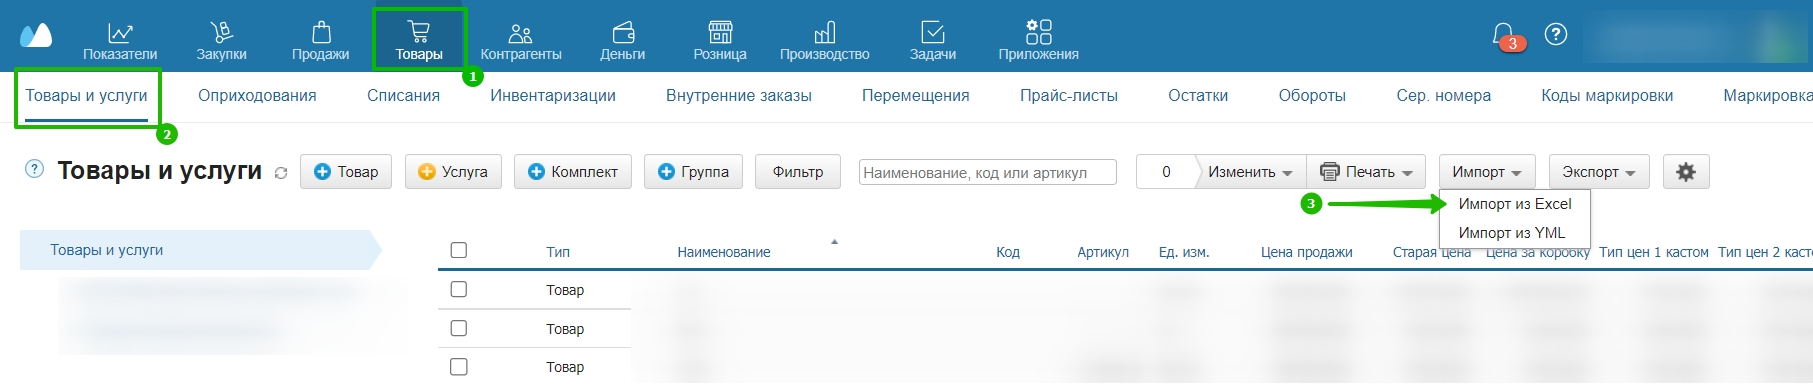Check the third Товар row checkbox
This screenshot has width=1813, height=384.
(459, 367)
